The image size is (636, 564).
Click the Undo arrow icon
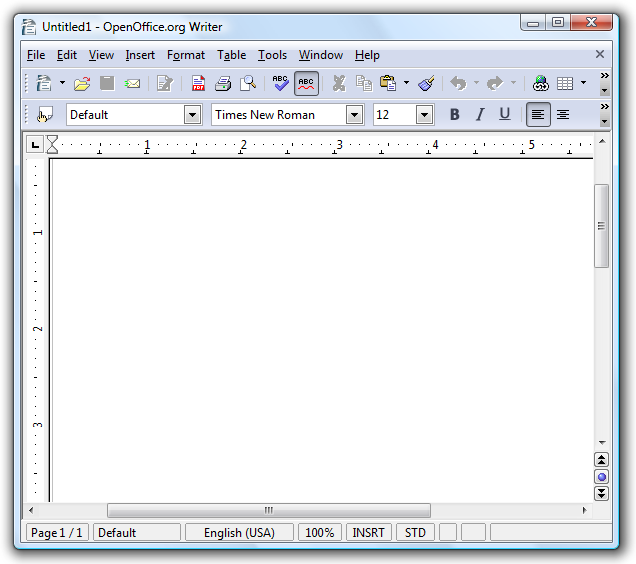point(458,83)
